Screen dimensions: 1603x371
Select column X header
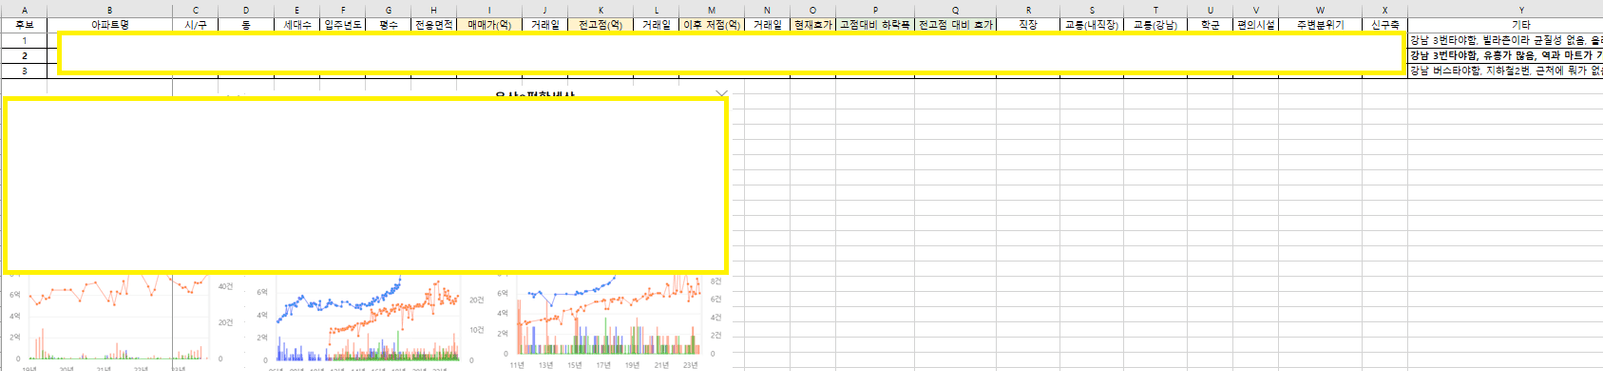click(1385, 10)
